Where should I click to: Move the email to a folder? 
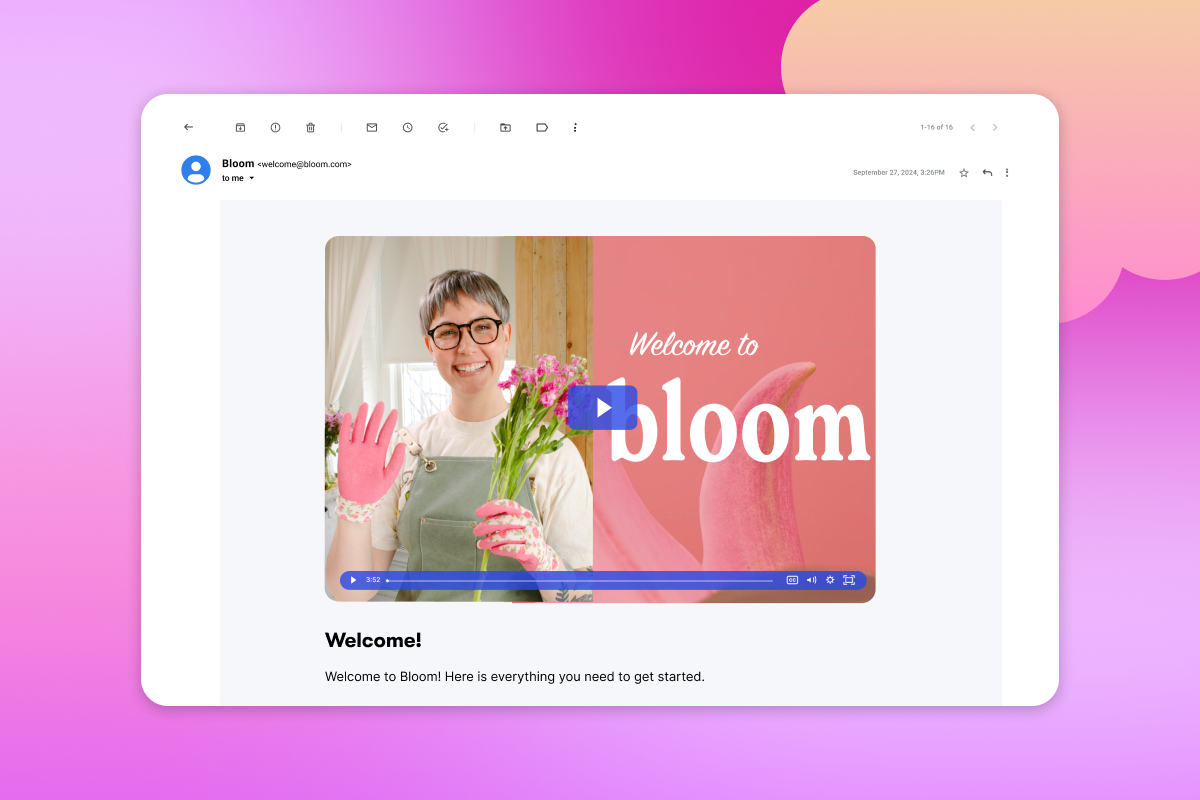pyautogui.click(x=505, y=127)
